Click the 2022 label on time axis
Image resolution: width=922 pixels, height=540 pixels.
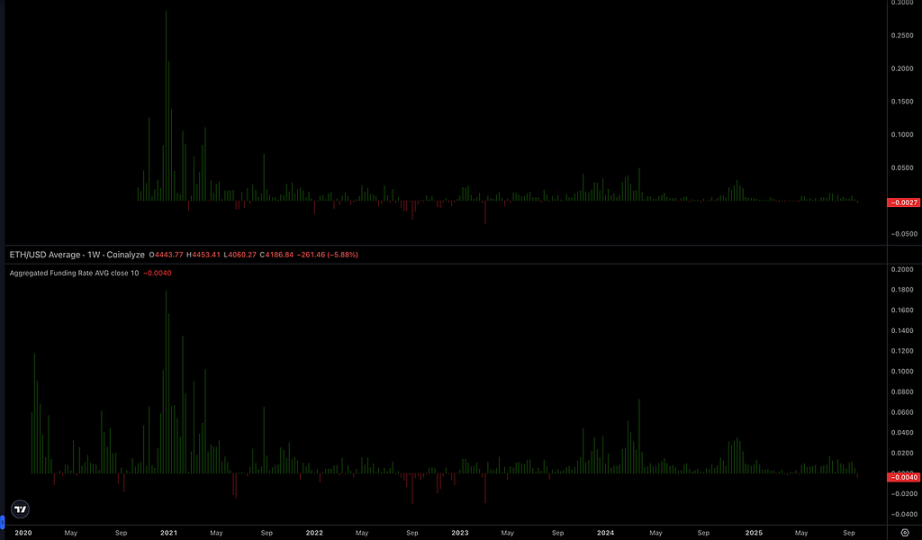pos(314,533)
